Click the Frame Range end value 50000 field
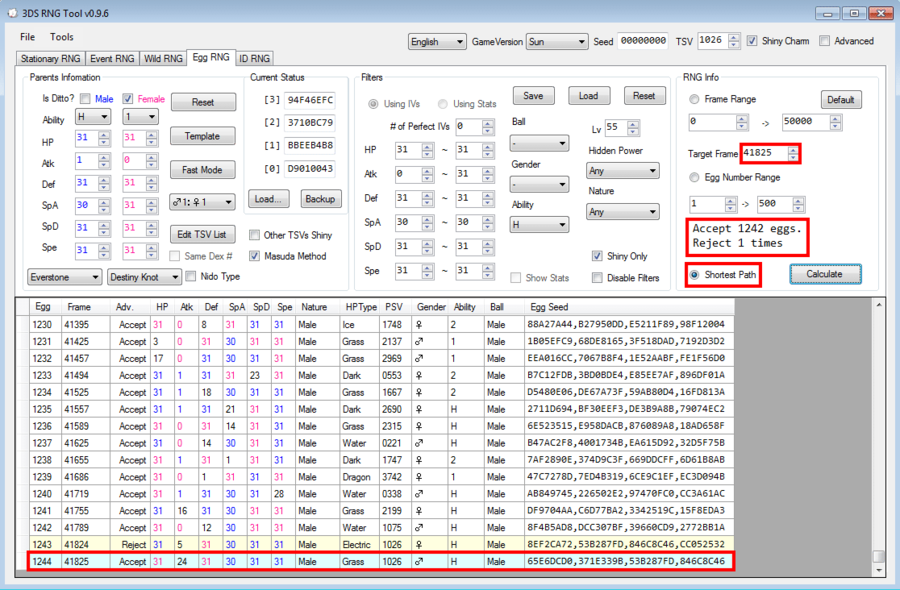900x590 pixels. [x=806, y=122]
